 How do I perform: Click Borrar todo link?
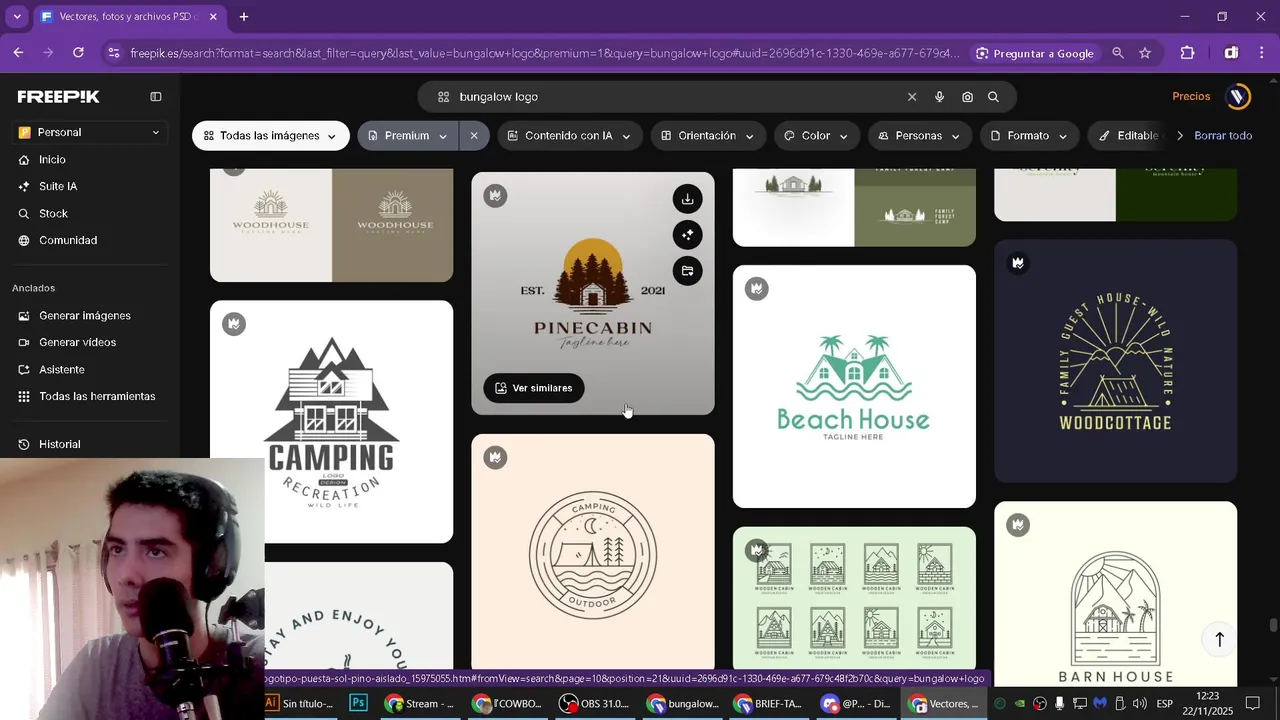click(x=1223, y=136)
